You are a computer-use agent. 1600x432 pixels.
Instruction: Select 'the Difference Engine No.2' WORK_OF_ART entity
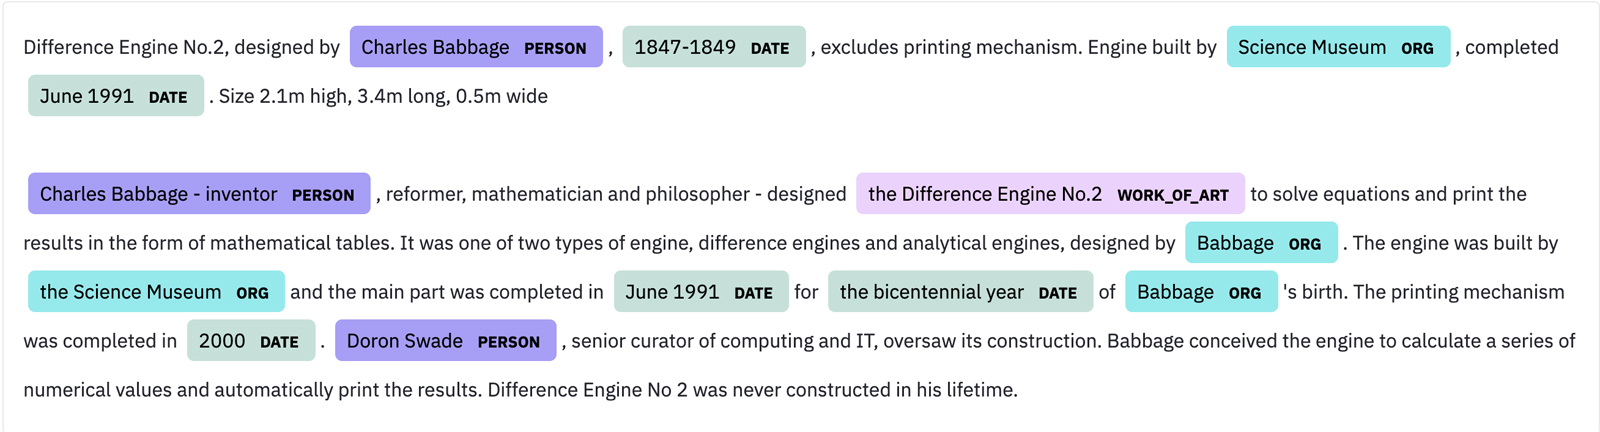tap(1049, 194)
